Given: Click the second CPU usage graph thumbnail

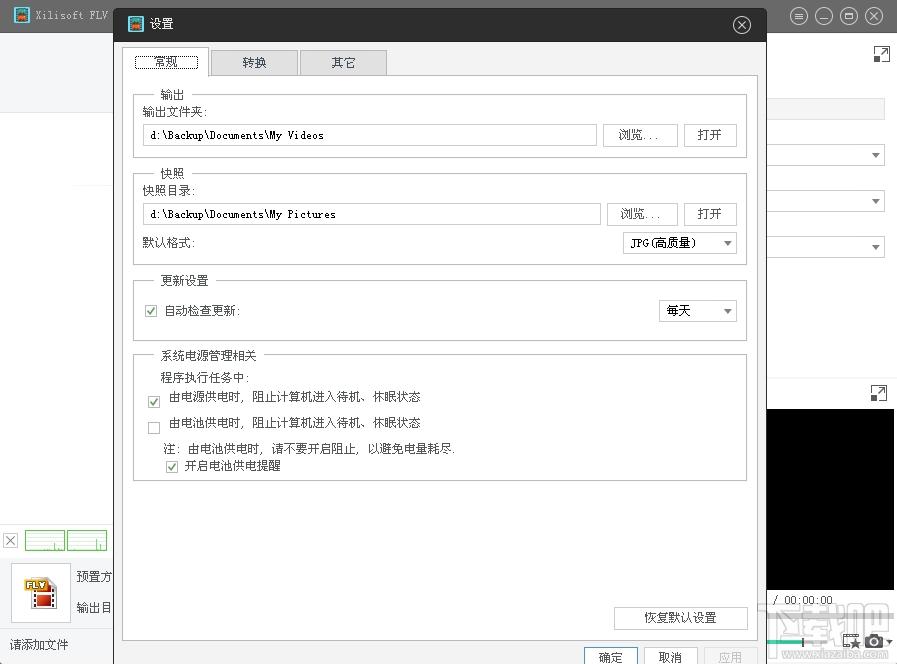Looking at the screenshot, I should 87,540.
